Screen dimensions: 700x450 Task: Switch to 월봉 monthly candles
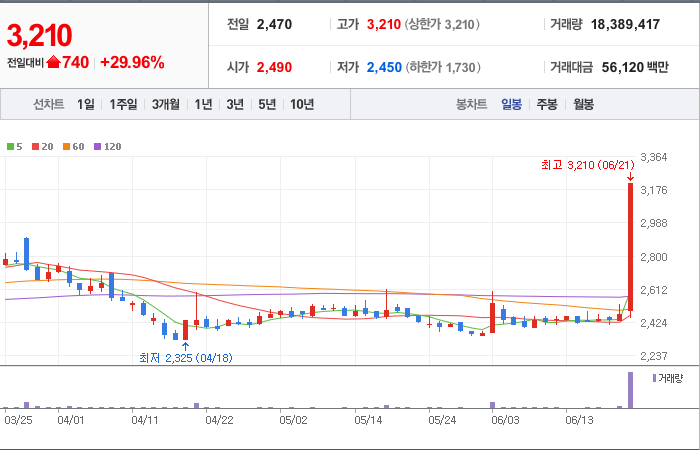pos(583,104)
